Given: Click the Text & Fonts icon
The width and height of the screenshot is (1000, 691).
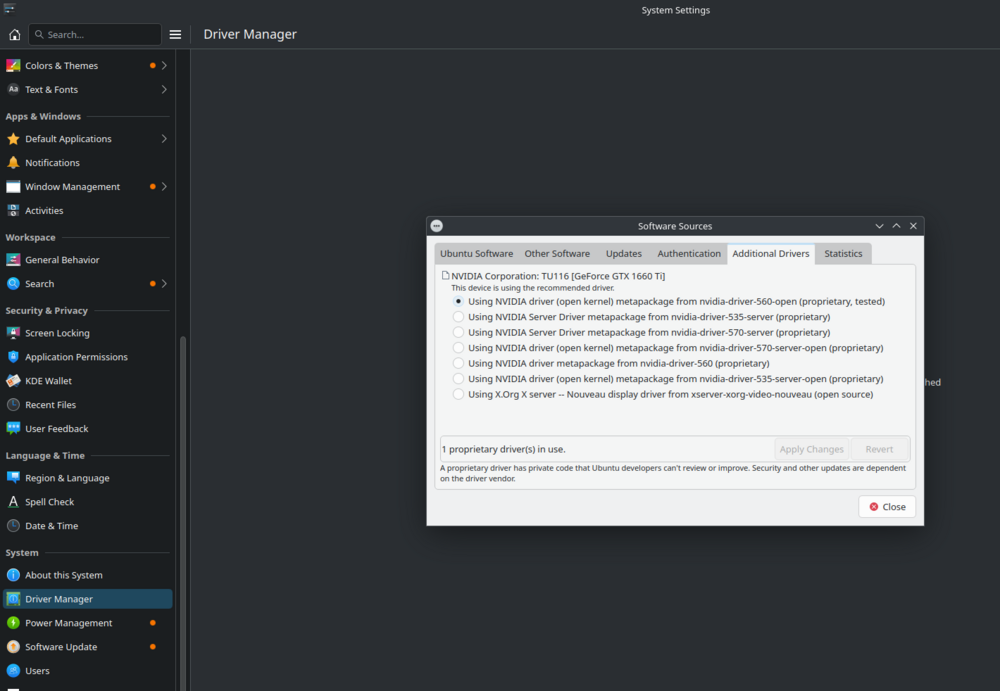Looking at the screenshot, I should click(x=13, y=89).
